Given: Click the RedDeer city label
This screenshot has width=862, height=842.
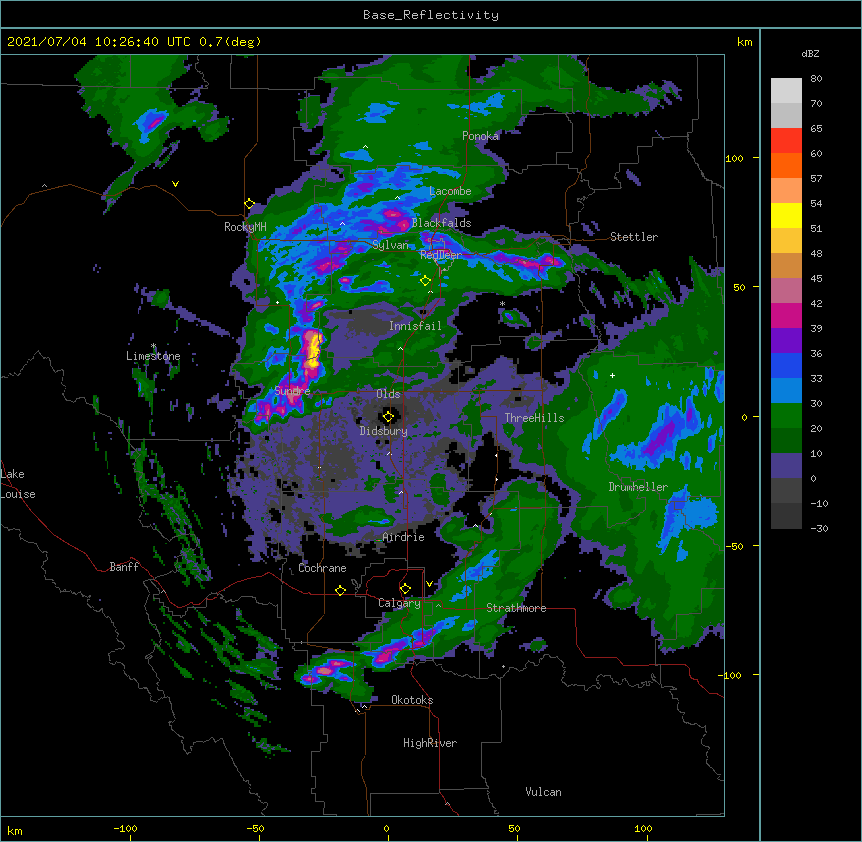Looking at the screenshot, I should (441, 255).
